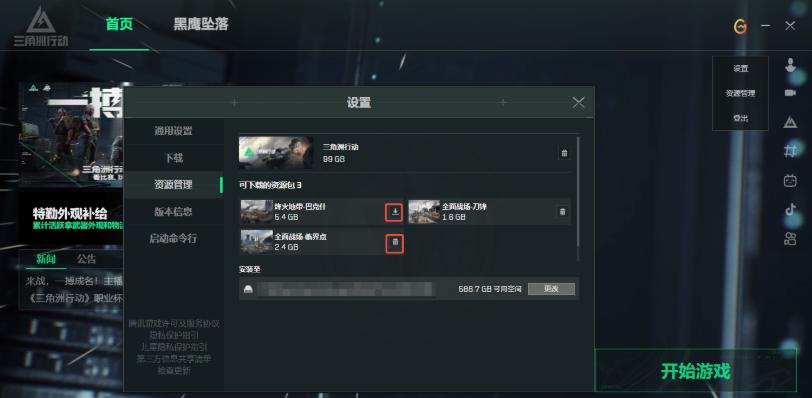The height and width of the screenshot is (398, 812).
Task: Switch to the 黑鹰坠落 tab
Action: tap(200, 24)
